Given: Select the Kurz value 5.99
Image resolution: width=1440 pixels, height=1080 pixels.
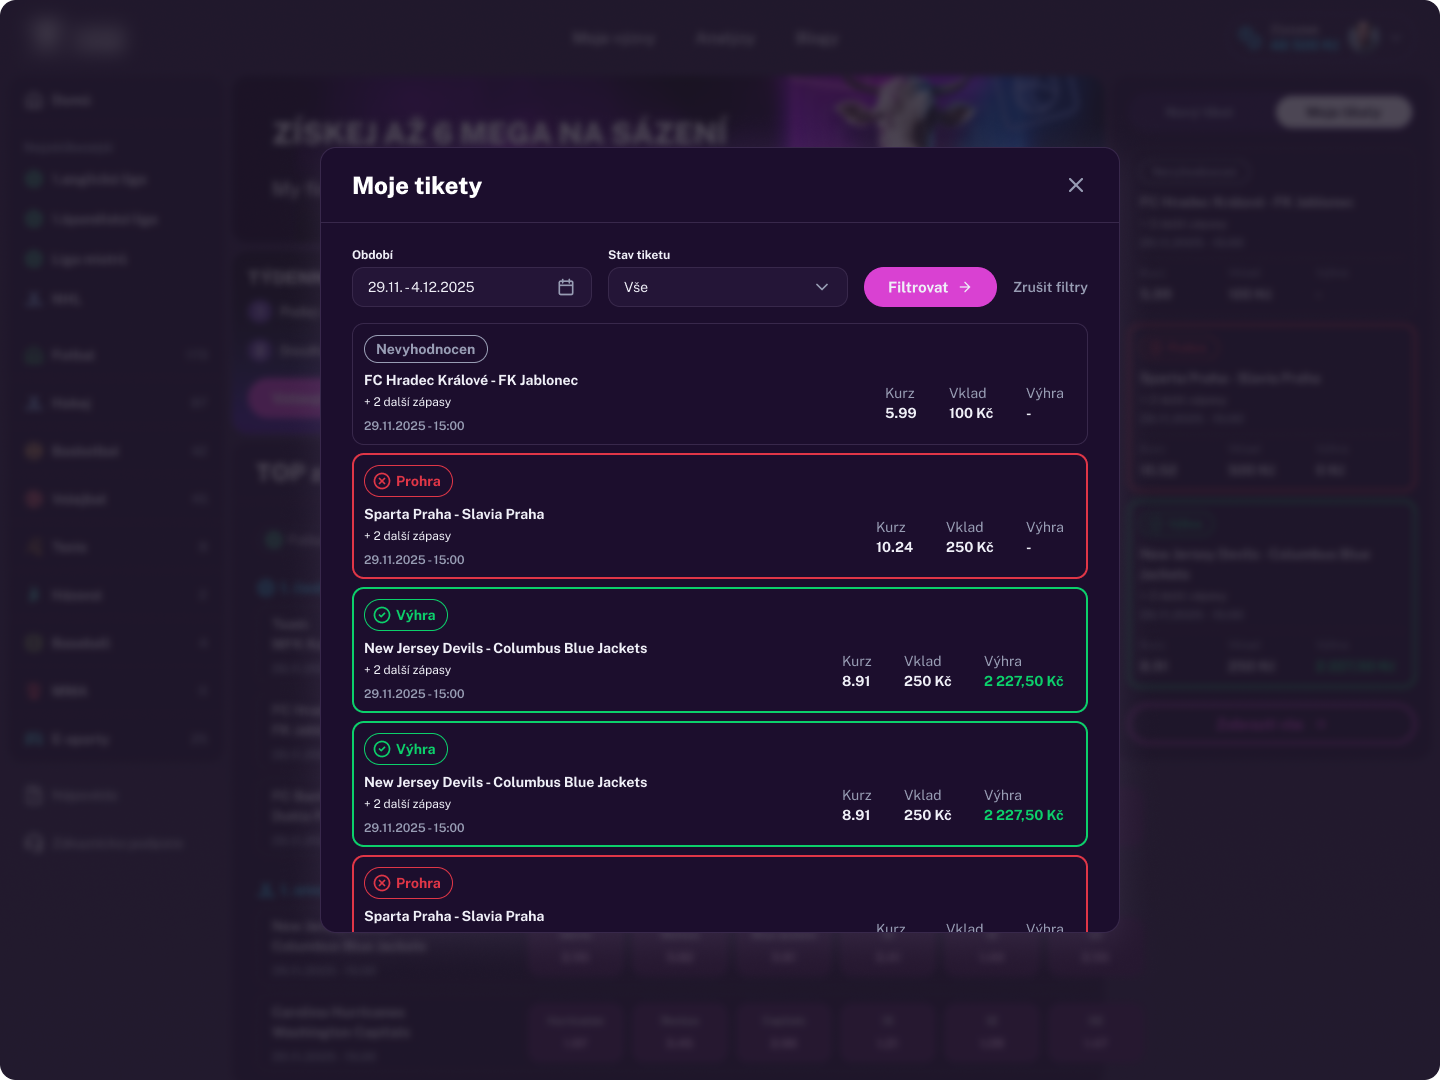Looking at the screenshot, I should coord(901,413).
